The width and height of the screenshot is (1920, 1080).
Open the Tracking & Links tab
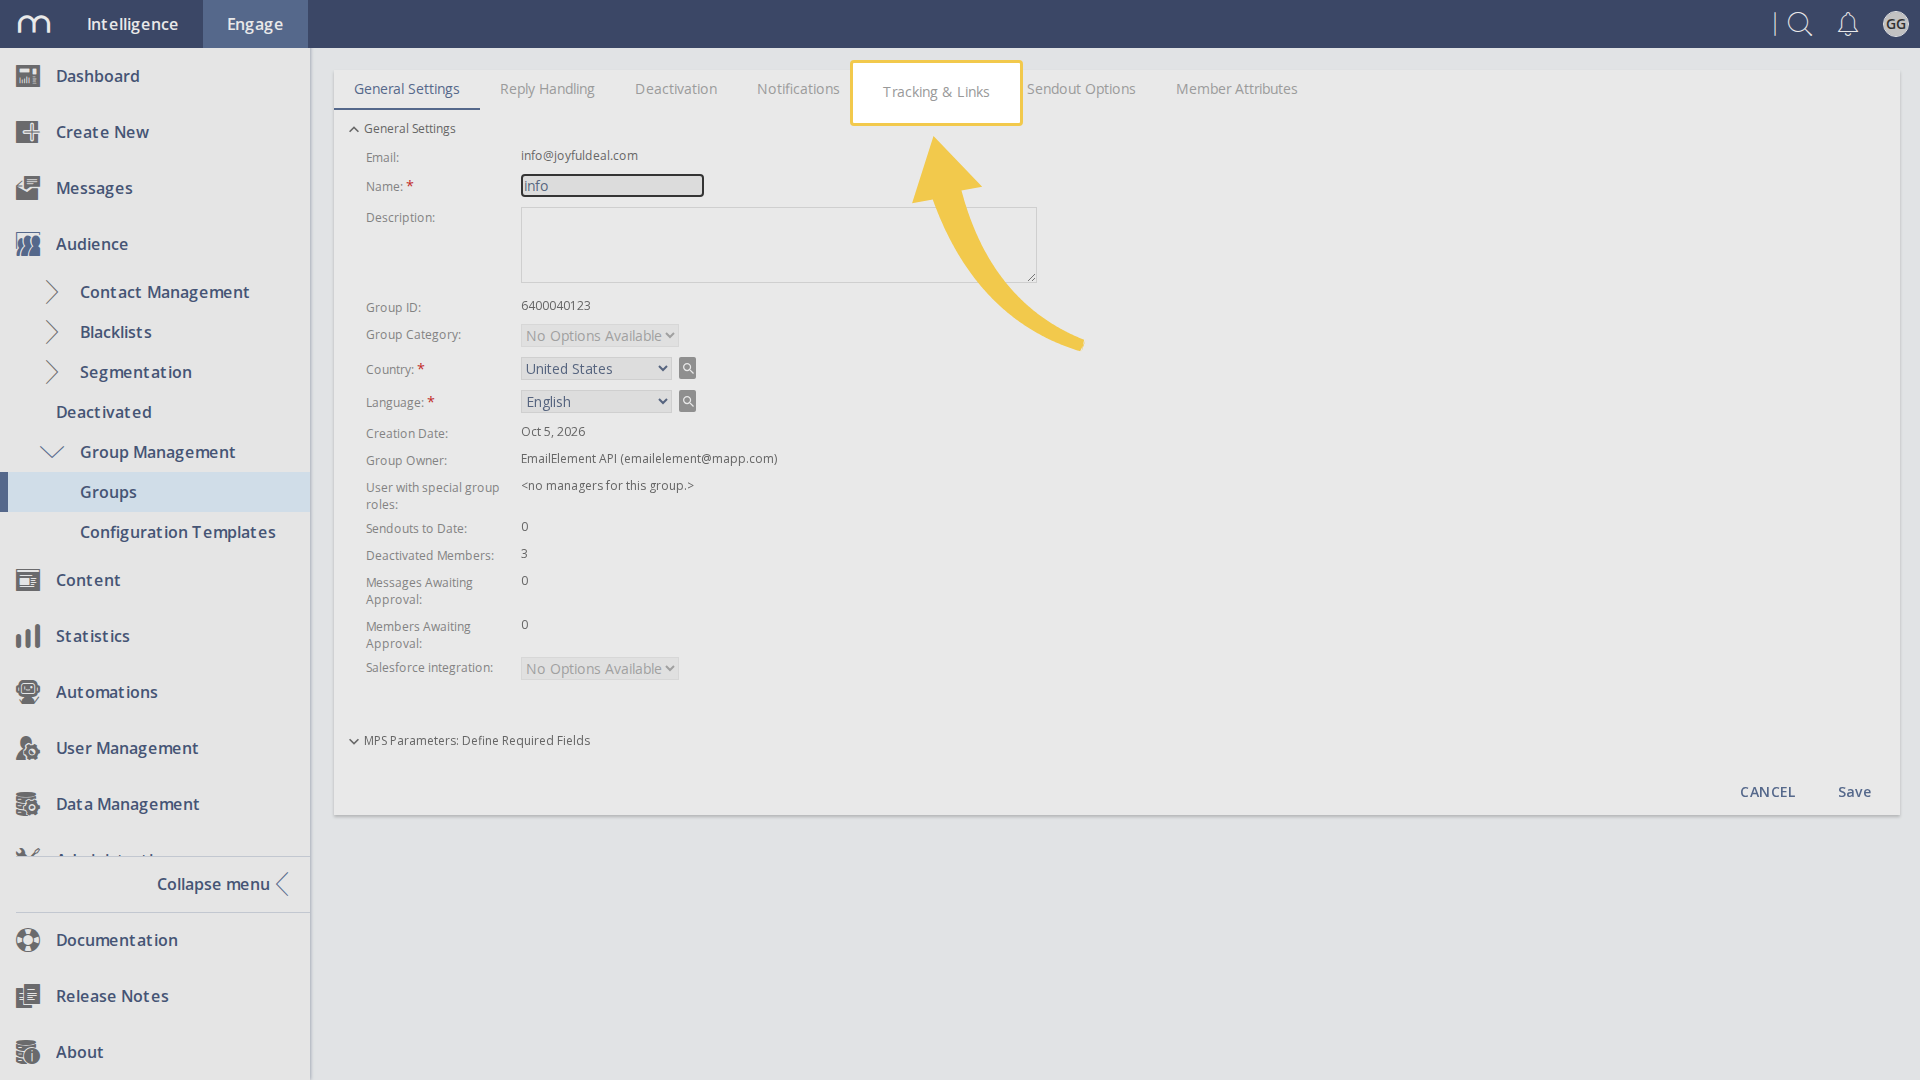click(936, 92)
